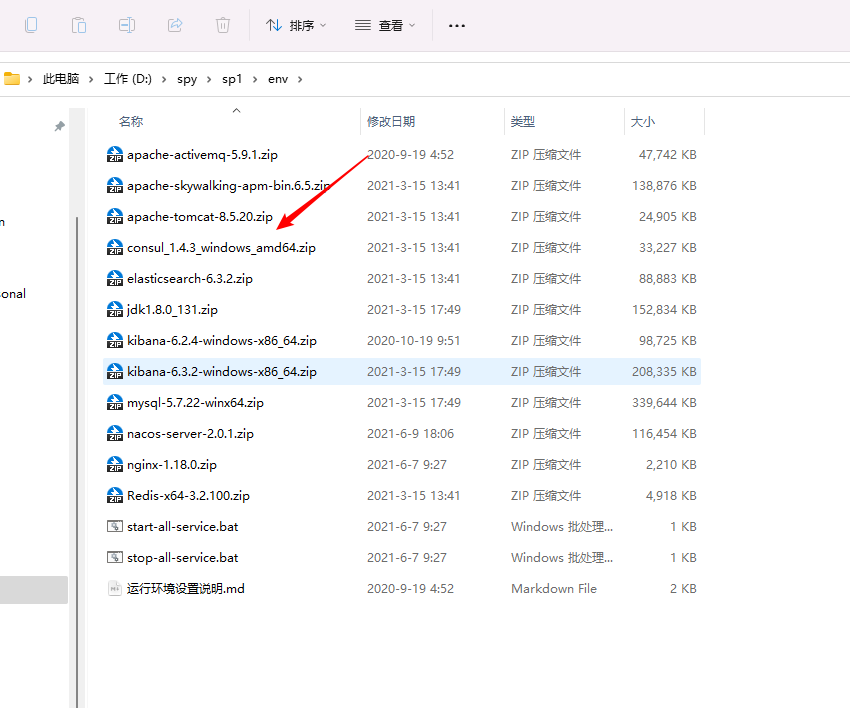Click the Paste clipboard icon
The height and width of the screenshot is (708, 850).
click(79, 25)
